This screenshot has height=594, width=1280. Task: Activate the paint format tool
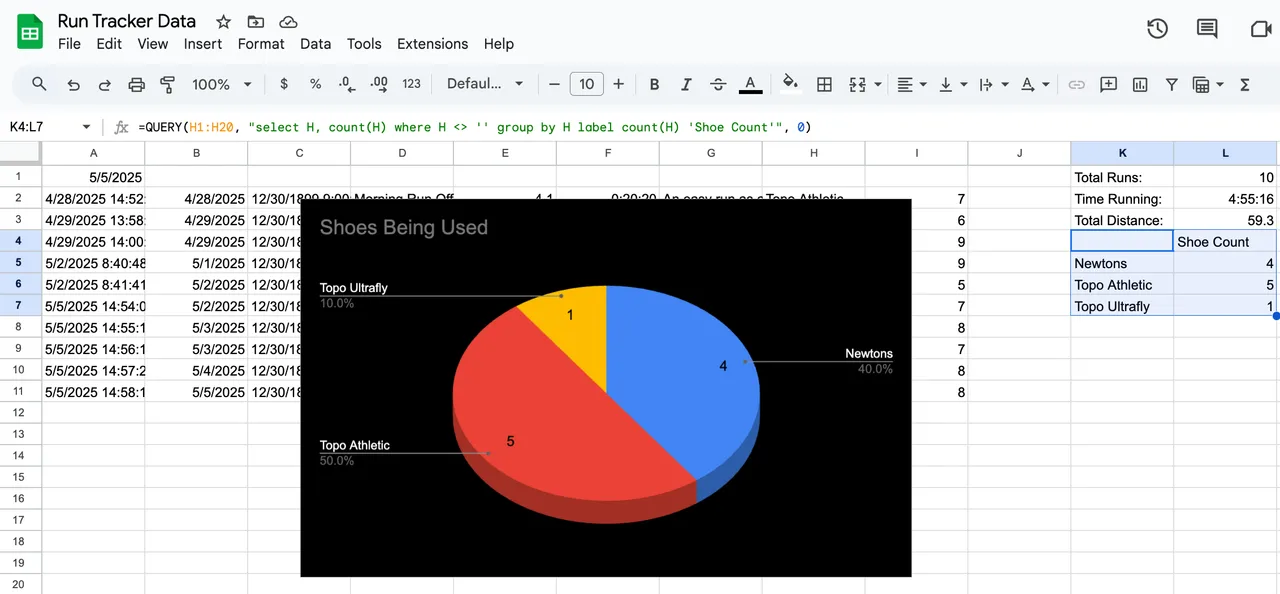click(168, 84)
